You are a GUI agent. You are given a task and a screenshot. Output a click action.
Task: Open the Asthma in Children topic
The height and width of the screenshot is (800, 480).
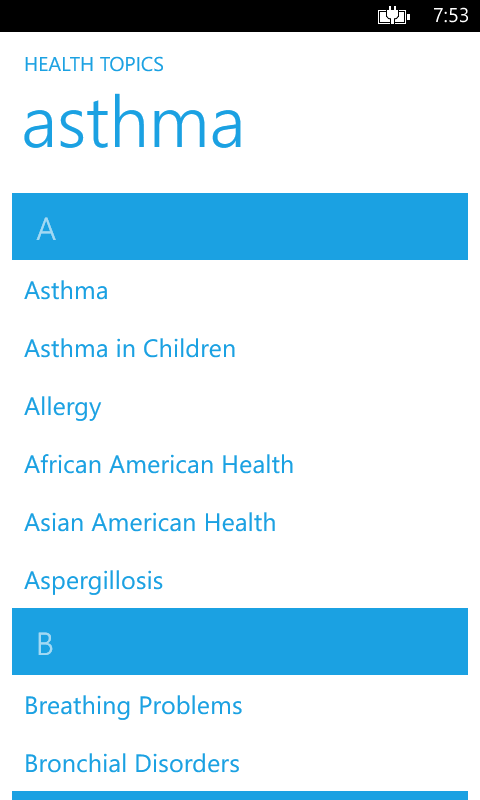point(130,349)
